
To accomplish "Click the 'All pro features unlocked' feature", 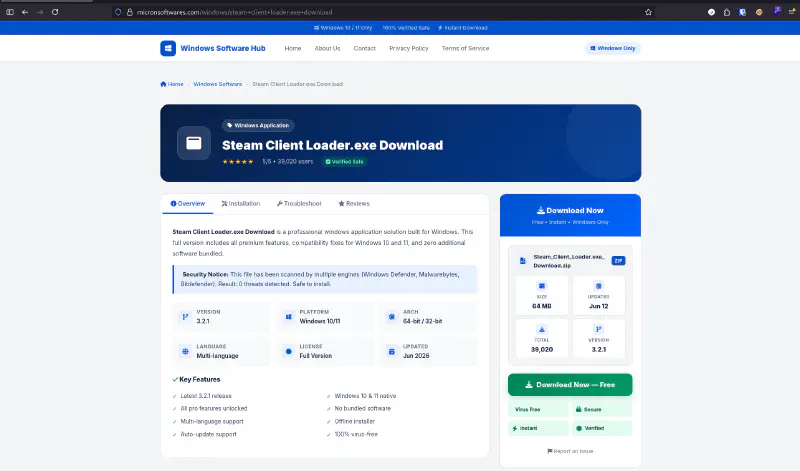I will pyautogui.click(x=213, y=408).
